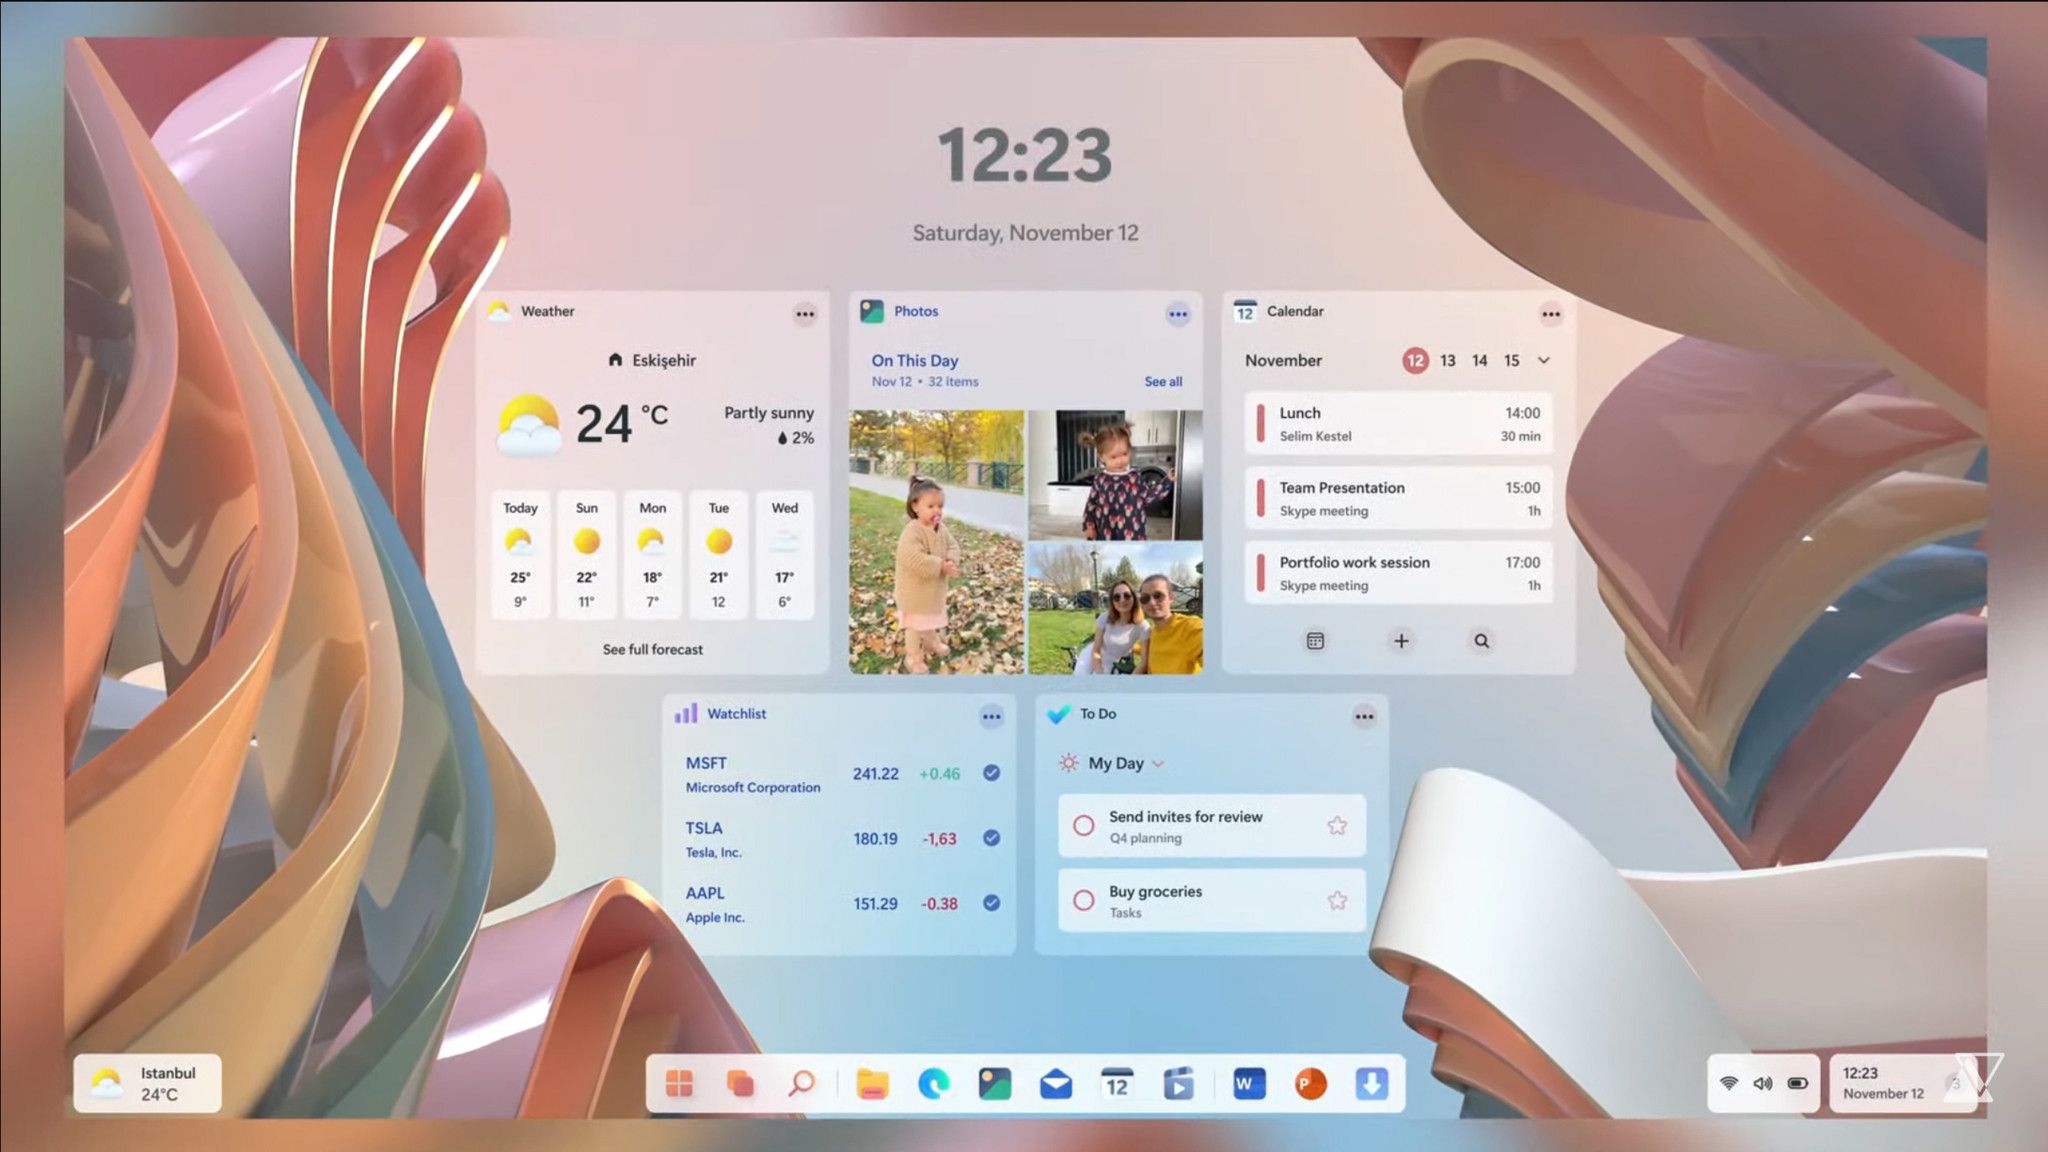
Task: Add new Calendar event with plus button
Action: pos(1398,640)
